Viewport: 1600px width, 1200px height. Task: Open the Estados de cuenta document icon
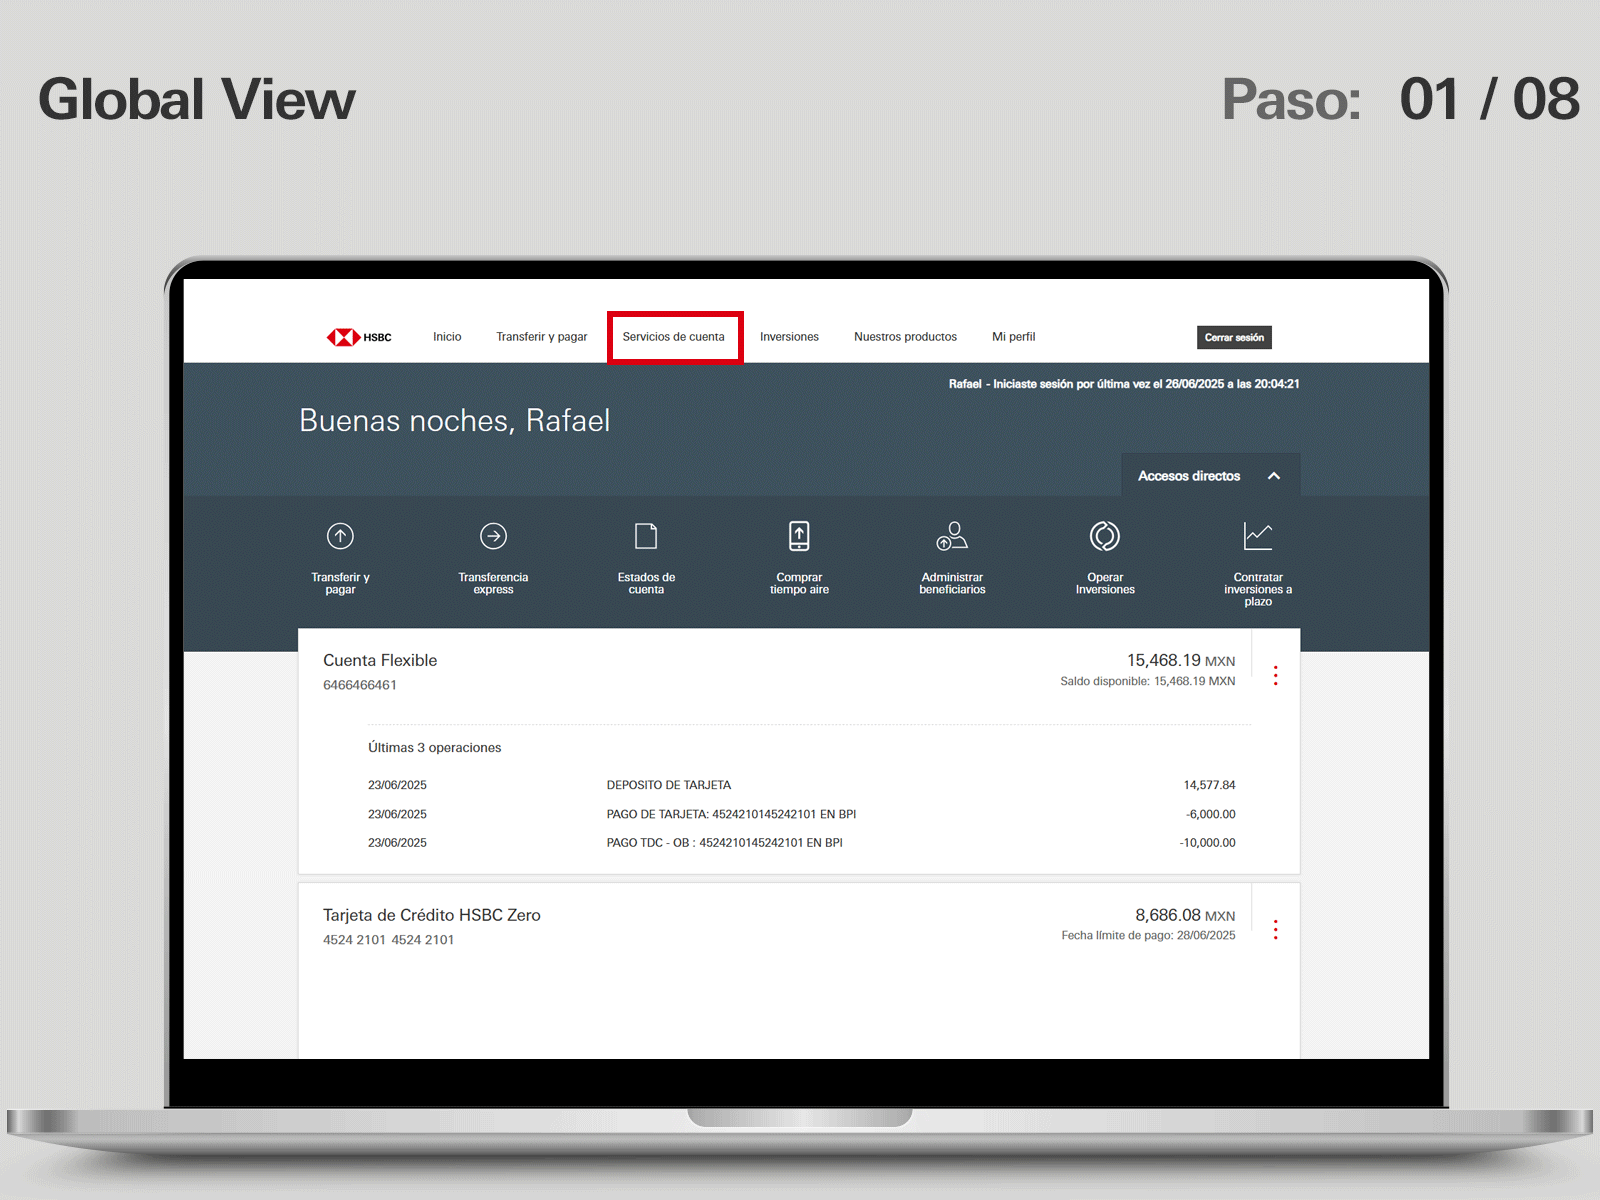[x=646, y=537]
